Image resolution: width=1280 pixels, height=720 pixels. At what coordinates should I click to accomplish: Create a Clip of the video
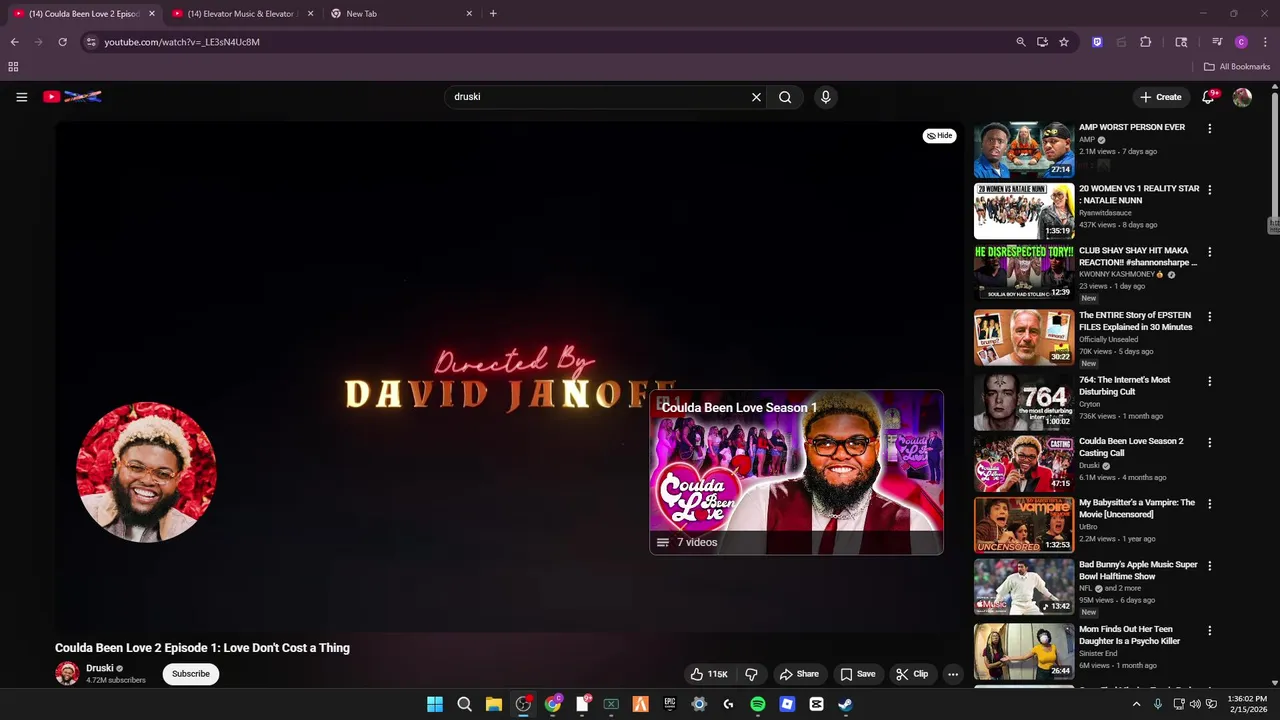912,674
